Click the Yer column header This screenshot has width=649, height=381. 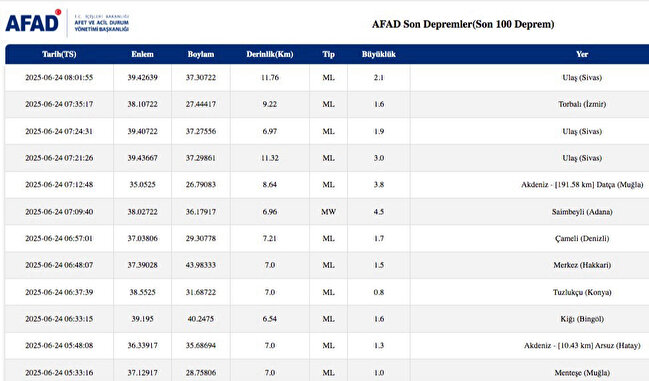[x=582, y=54]
